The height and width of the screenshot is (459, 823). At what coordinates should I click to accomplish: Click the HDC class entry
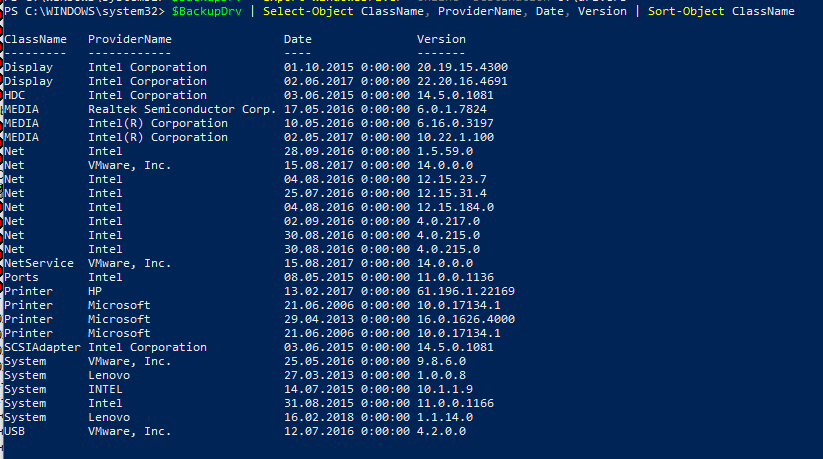tap(14, 95)
